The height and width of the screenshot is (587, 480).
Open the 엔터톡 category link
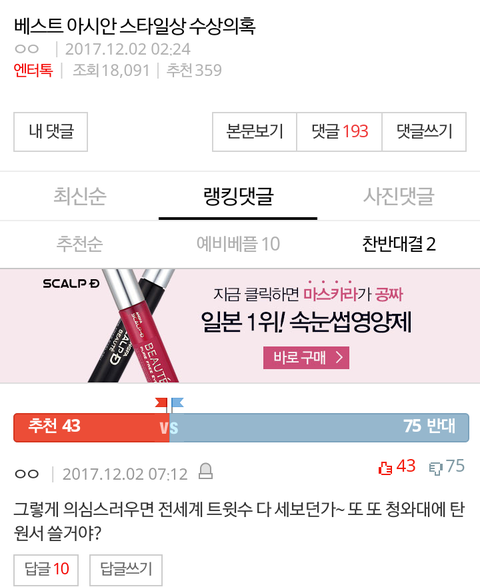coord(33,70)
